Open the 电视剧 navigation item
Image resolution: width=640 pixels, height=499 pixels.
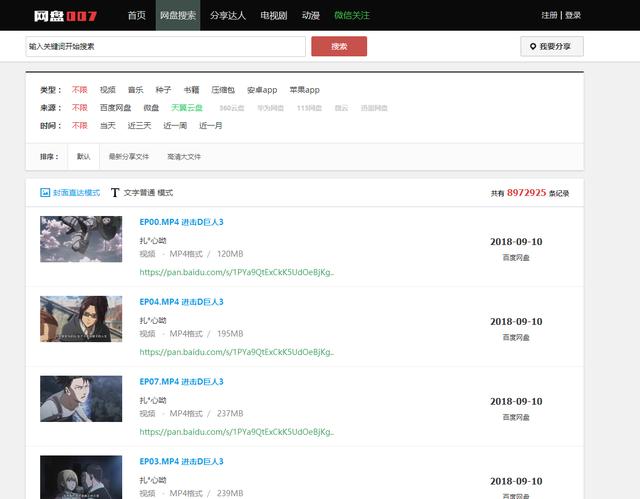pyautogui.click(x=274, y=16)
